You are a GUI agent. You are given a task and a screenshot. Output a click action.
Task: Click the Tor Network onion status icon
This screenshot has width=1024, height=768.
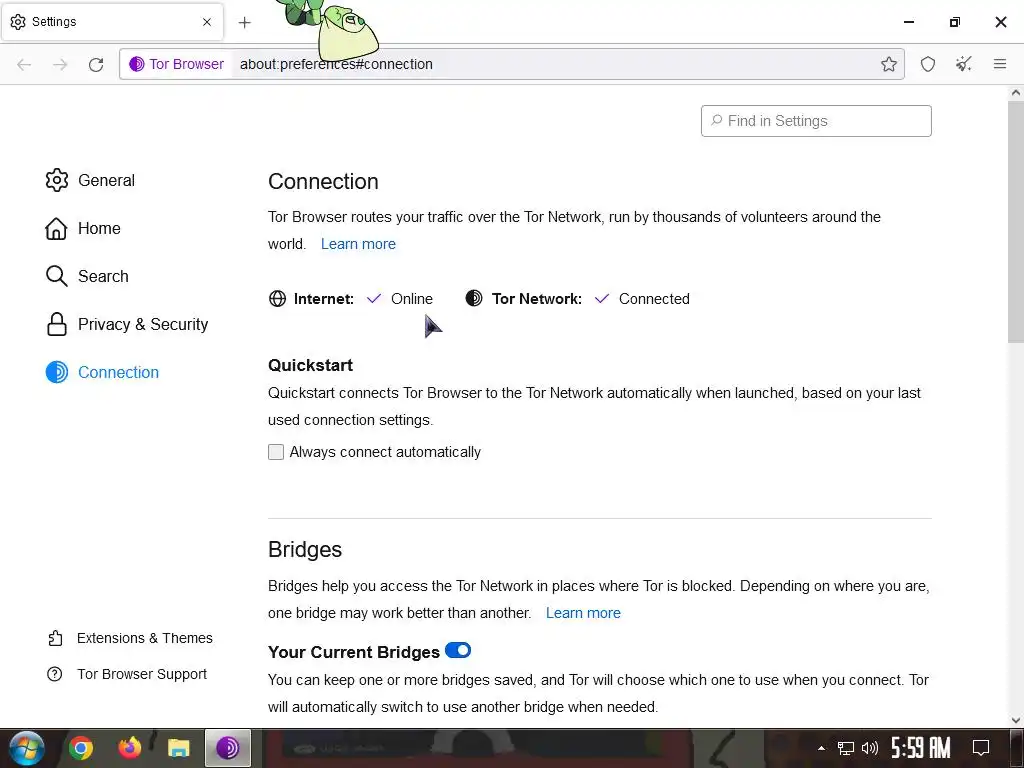coord(474,298)
